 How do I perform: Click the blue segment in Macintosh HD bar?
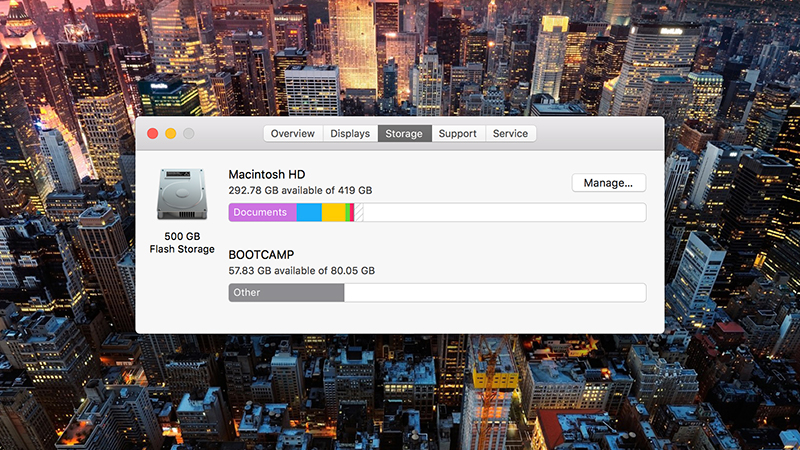(x=309, y=212)
